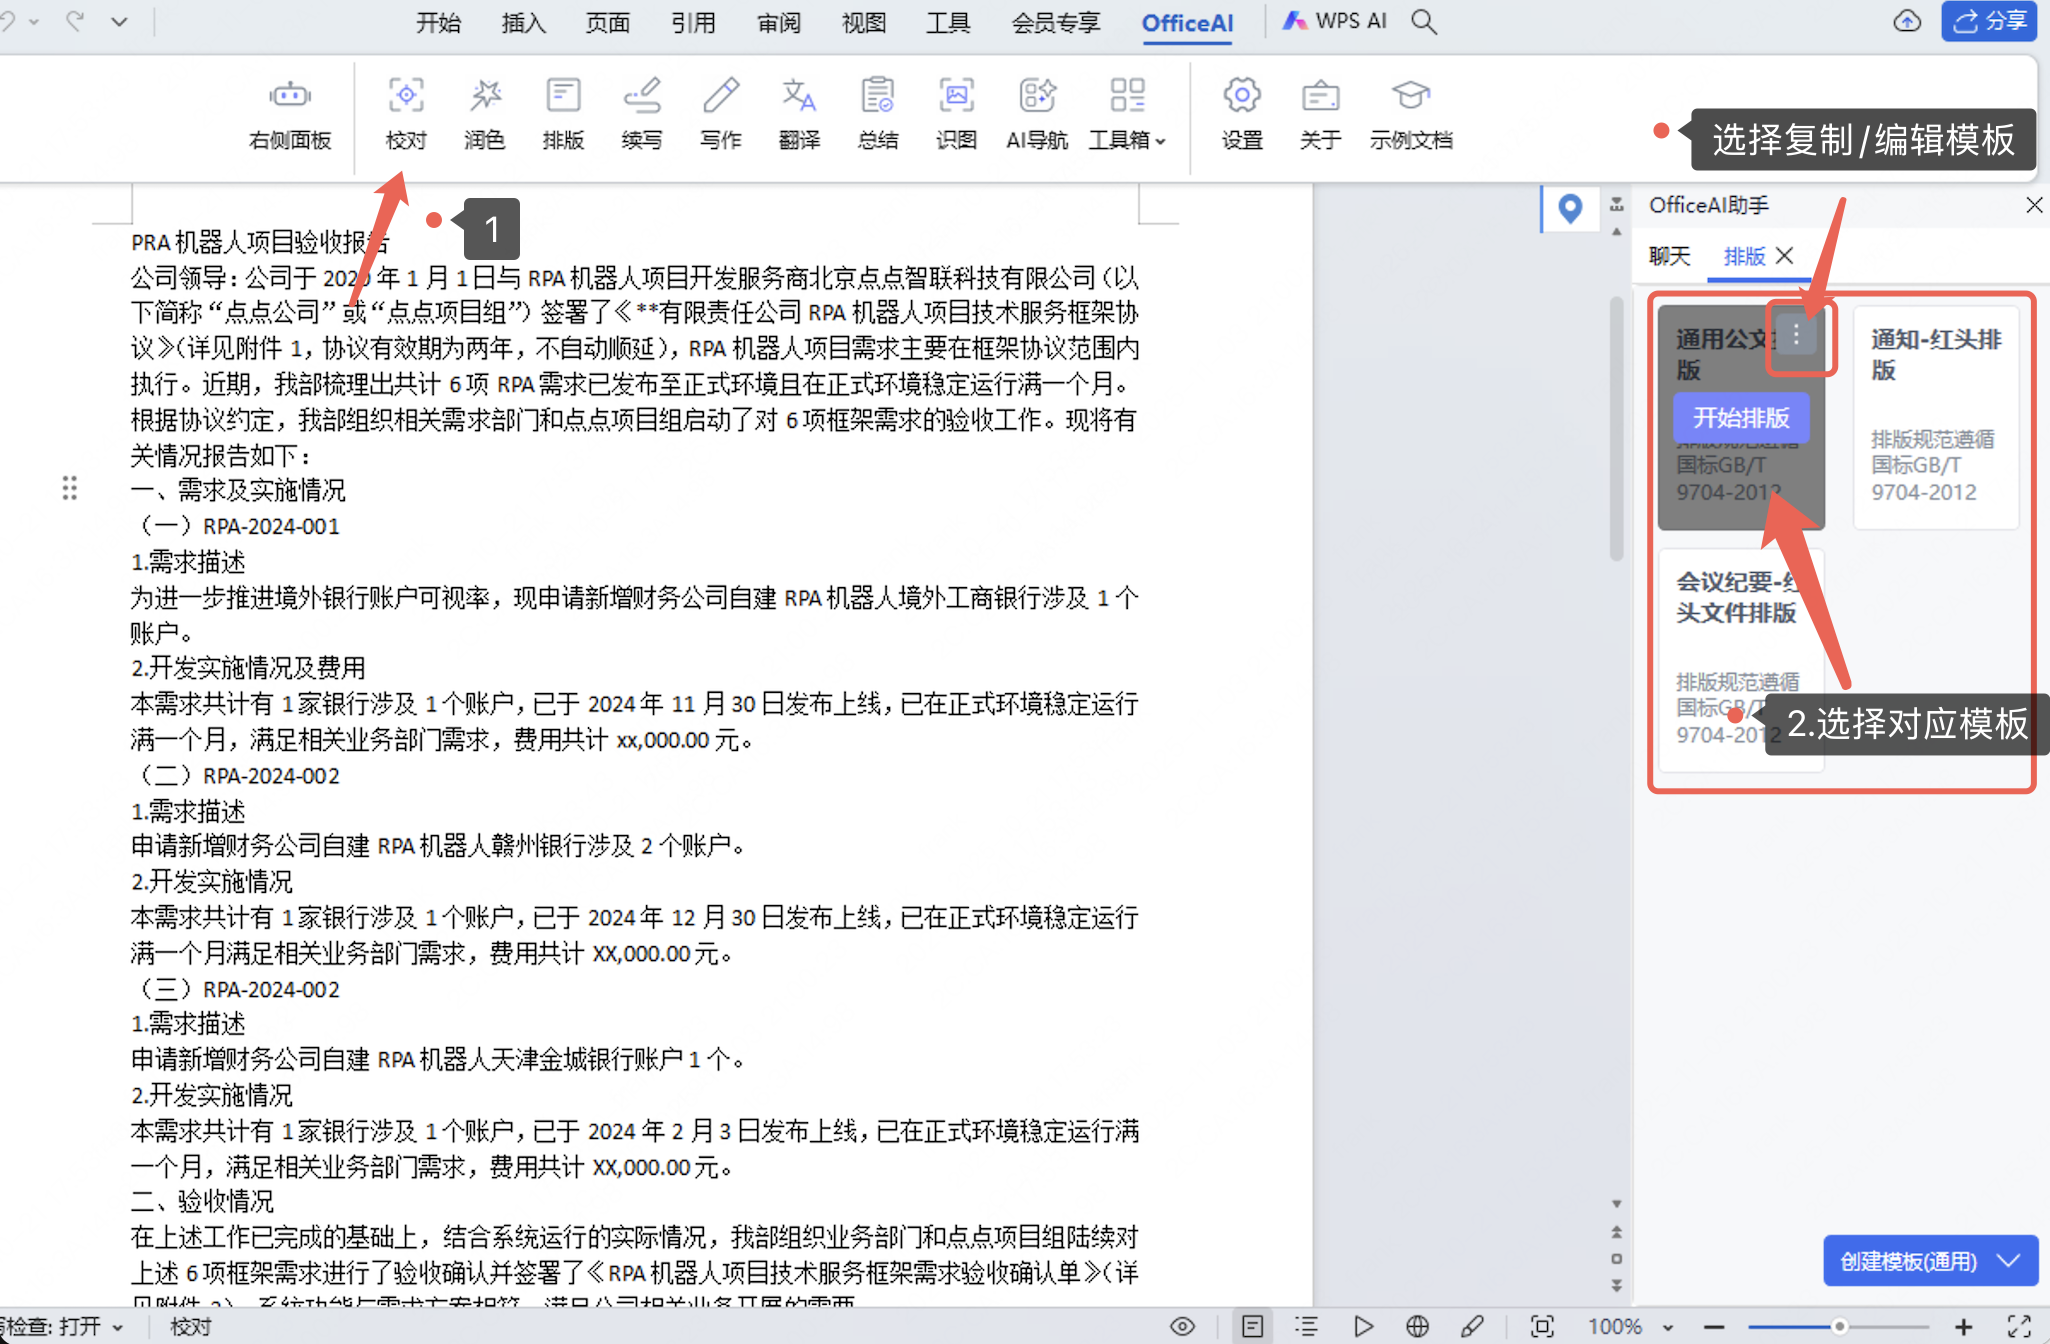Viewport: 2050px width, 1344px height.
Task: Open the 审阅 review menu tab
Action: (x=778, y=22)
